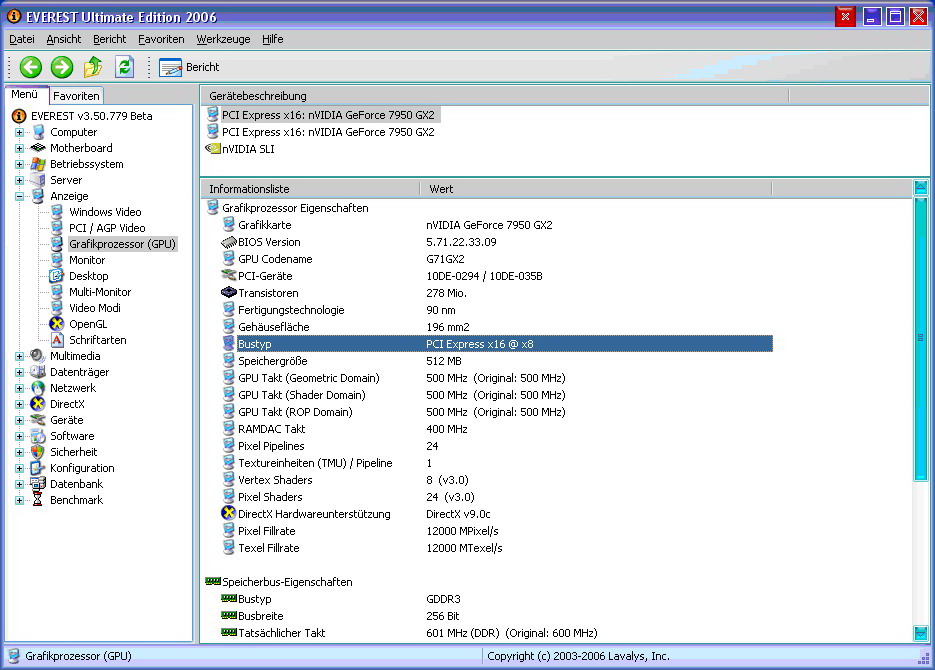Click the nVIDIA SLI device icon
The image size is (935, 670).
pyautogui.click(x=213, y=148)
